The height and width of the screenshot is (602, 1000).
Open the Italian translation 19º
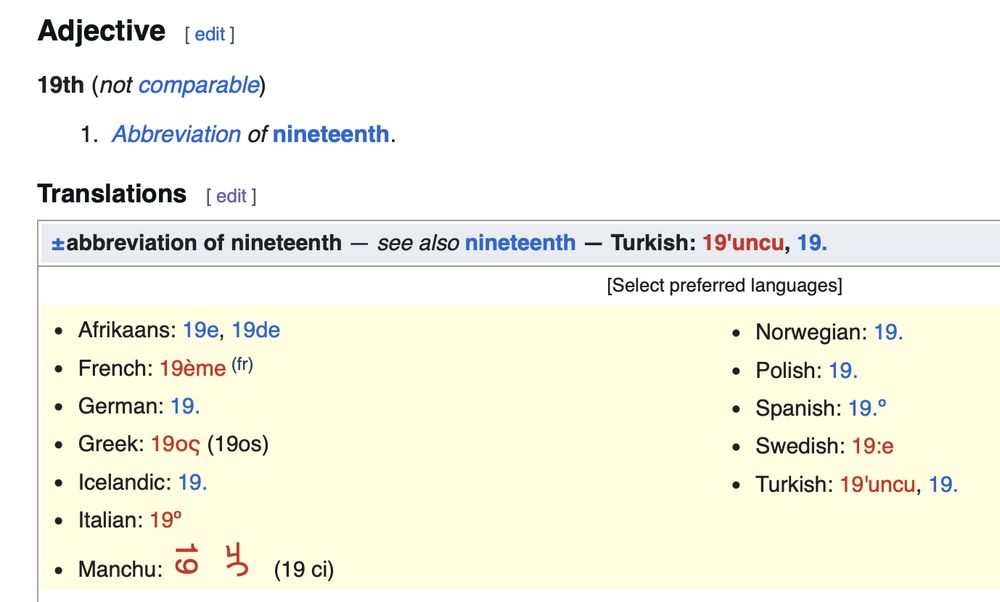click(165, 520)
